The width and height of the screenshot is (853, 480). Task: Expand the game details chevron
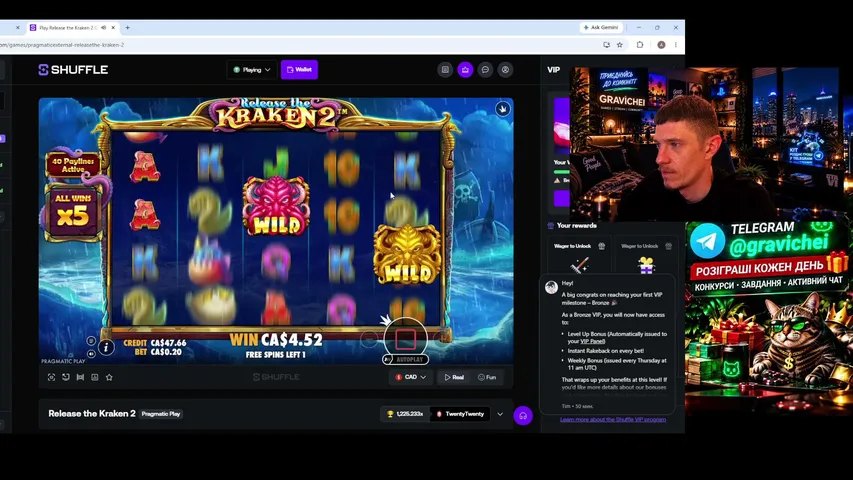[500, 414]
